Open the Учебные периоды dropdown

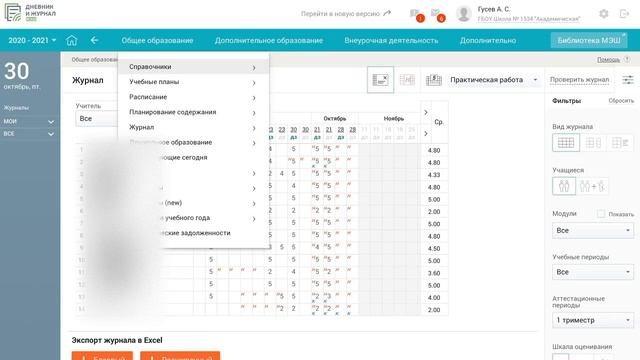[593, 272]
